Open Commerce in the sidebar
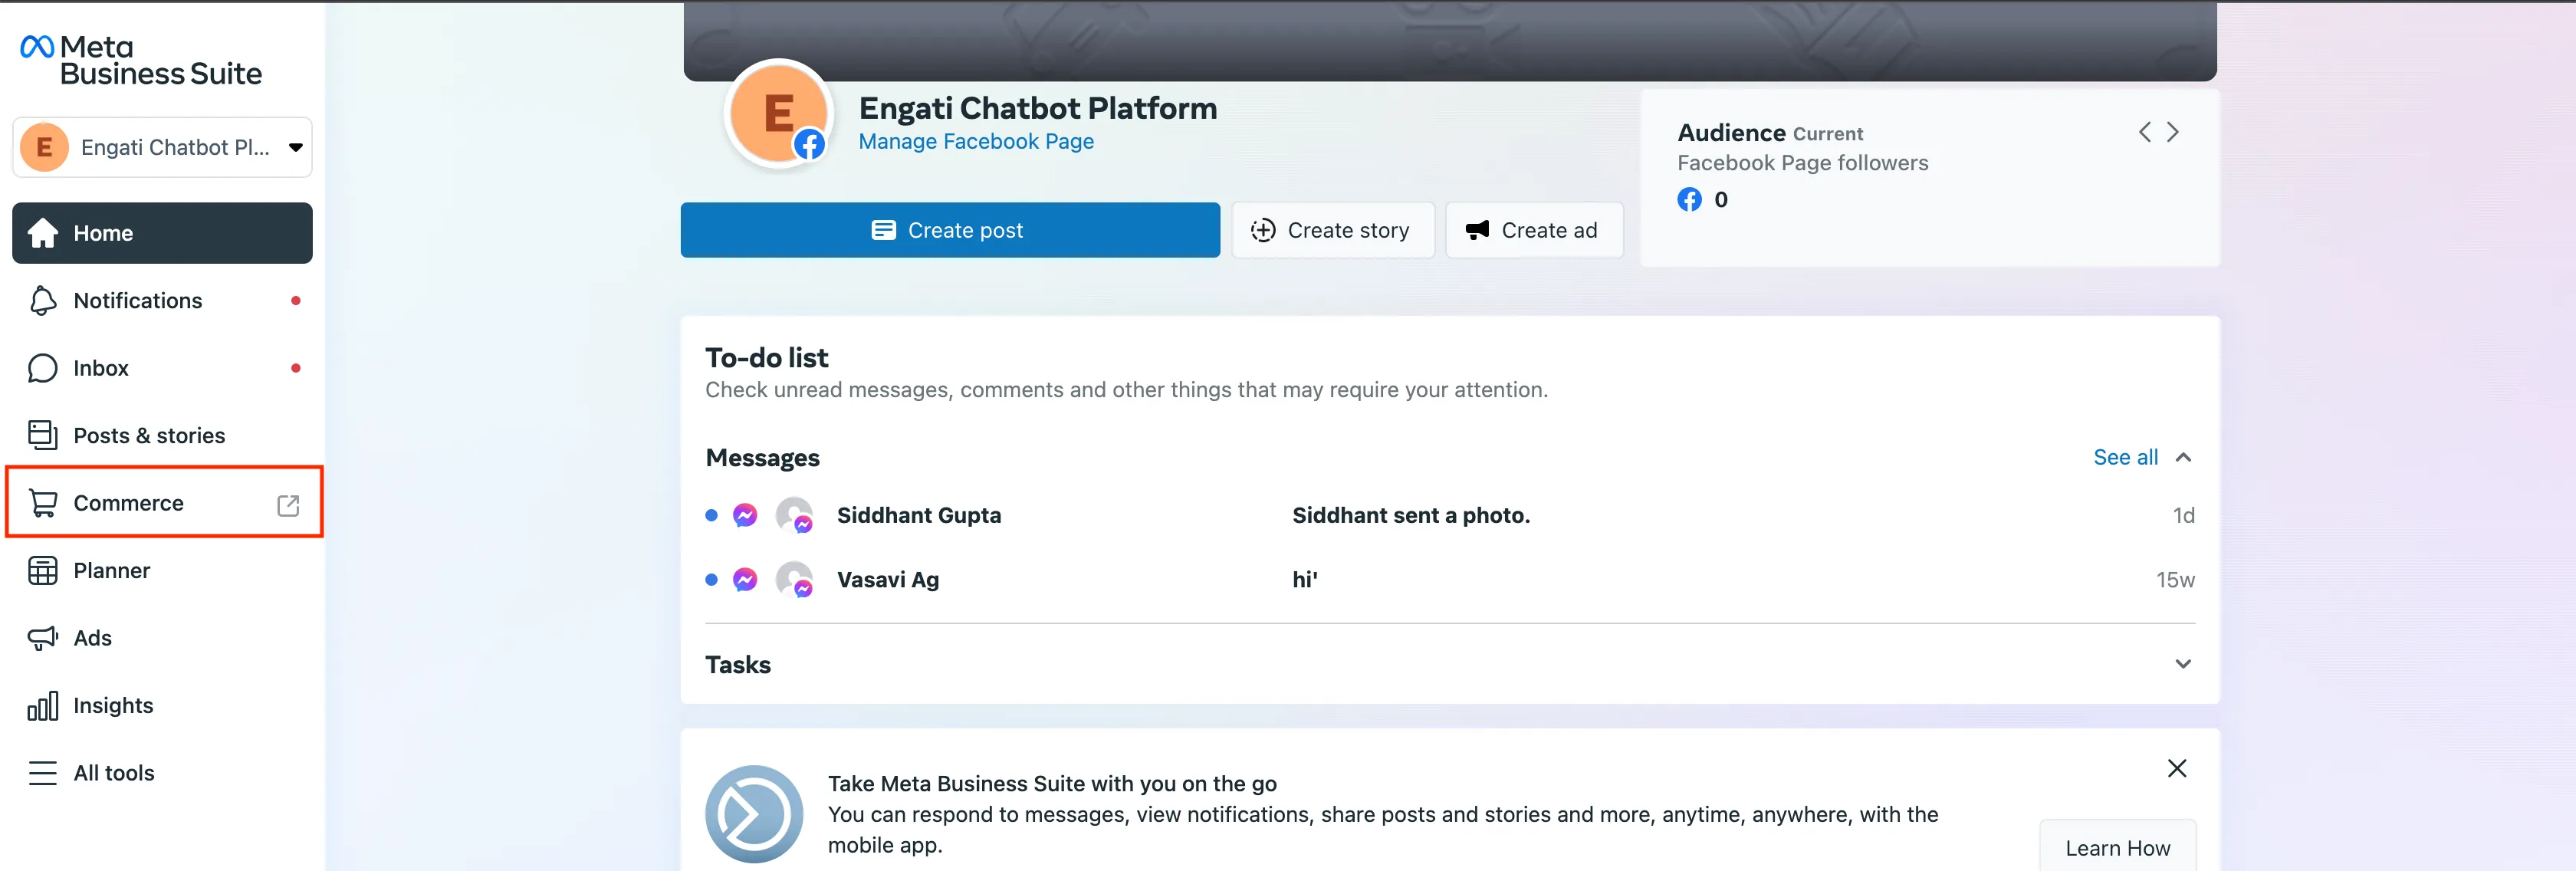The width and height of the screenshot is (2576, 871). pyautogui.click(x=162, y=503)
